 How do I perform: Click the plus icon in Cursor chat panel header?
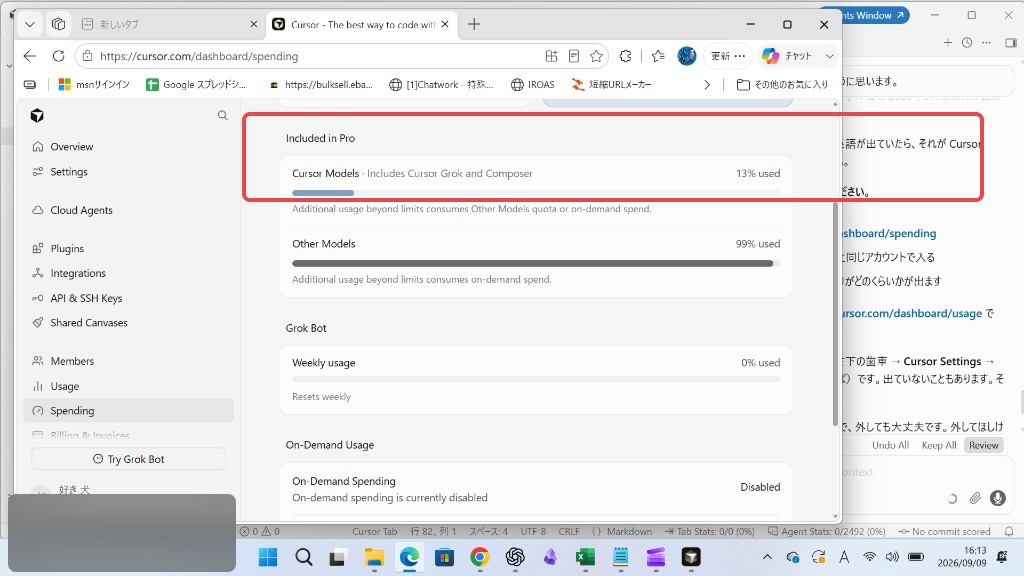948,42
